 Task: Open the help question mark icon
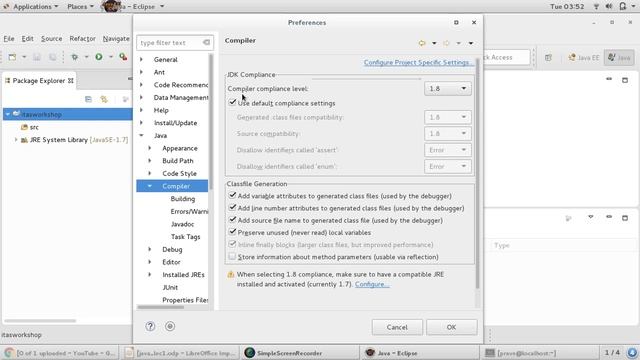(150, 326)
